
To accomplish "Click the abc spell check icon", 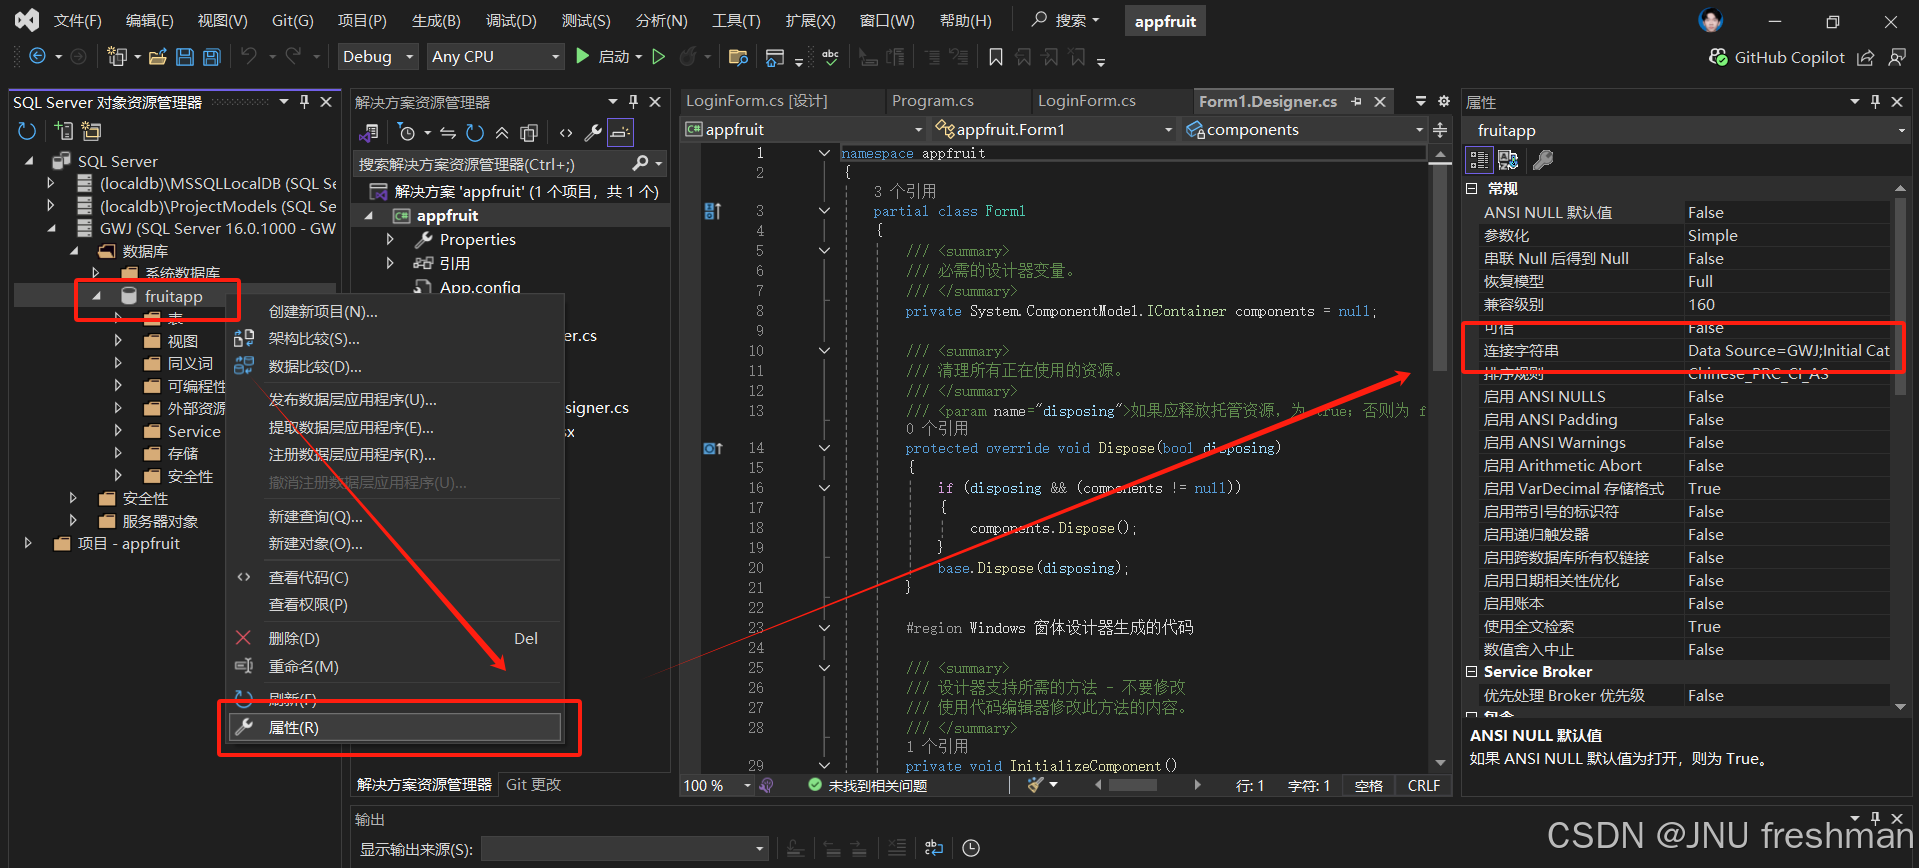I will [x=830, y=57].
